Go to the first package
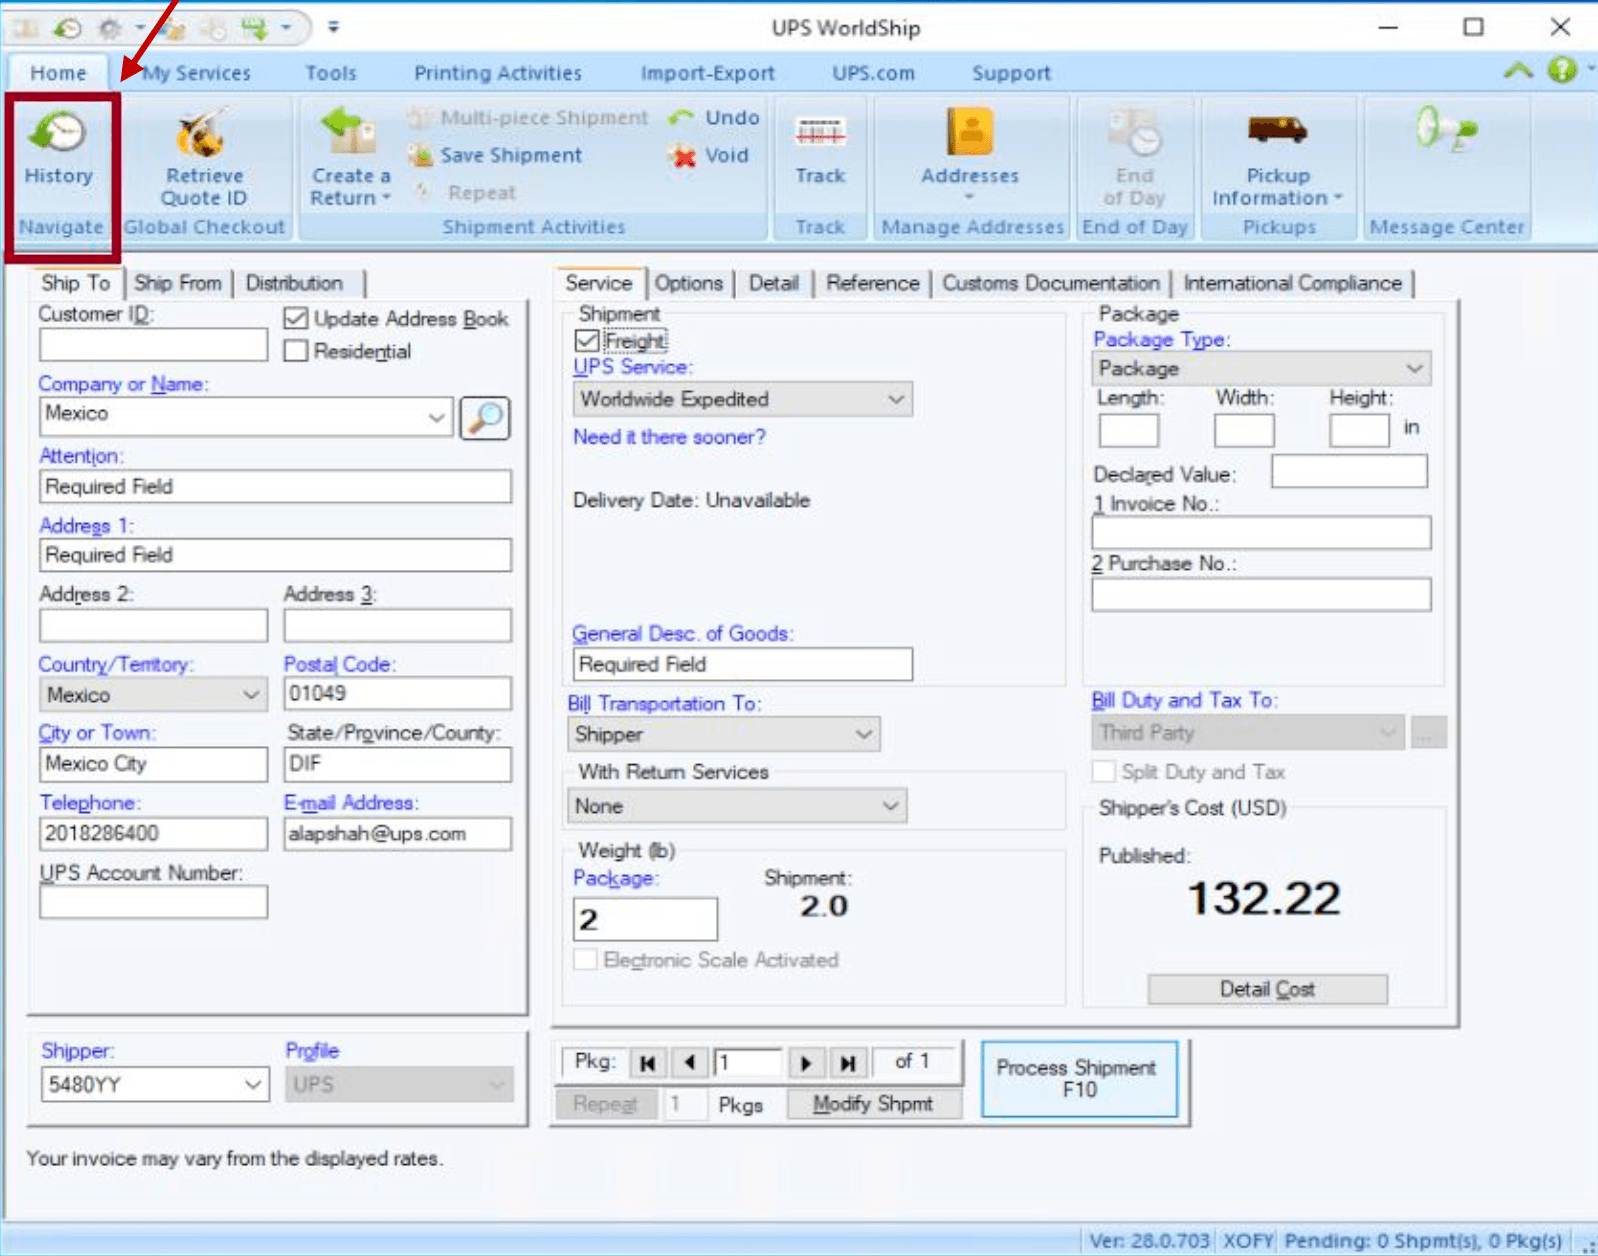The height and width of the screenshot is (1256, 1598). [x=647, y=1063]
